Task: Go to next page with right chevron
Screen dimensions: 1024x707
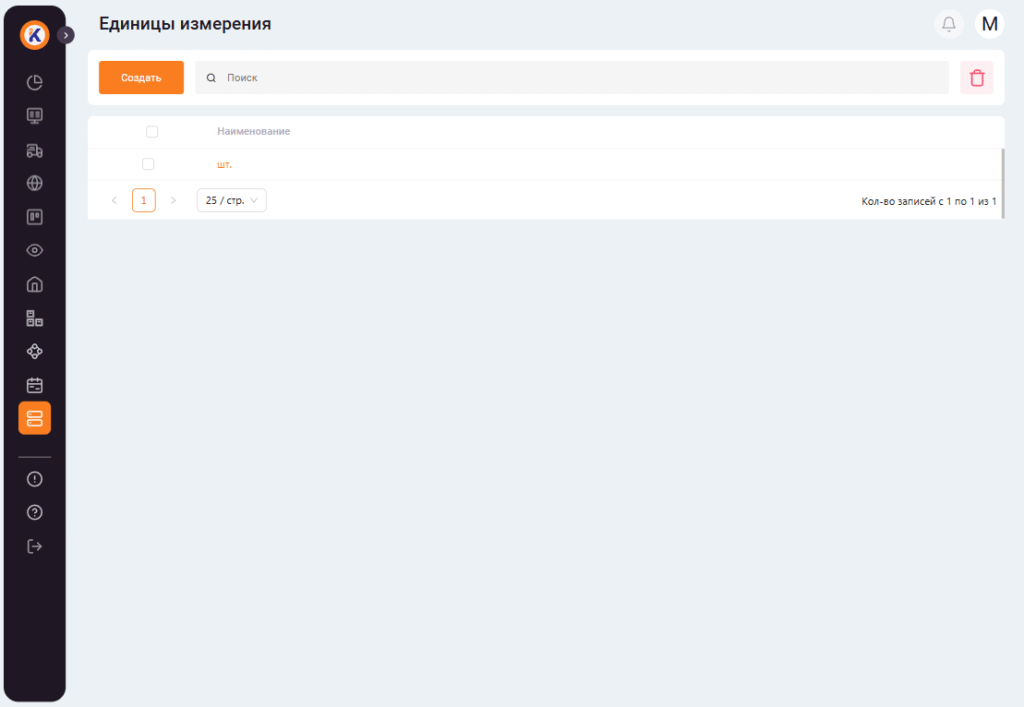Action: pyautogui.click(x=173, y=200)
